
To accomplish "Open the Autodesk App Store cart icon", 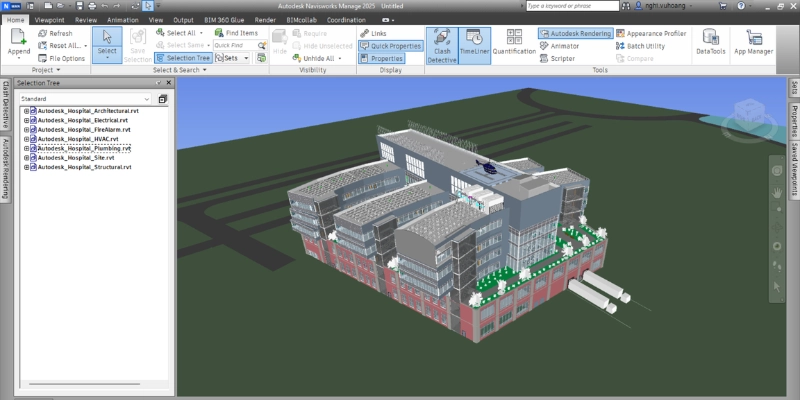I will (722, 6).
